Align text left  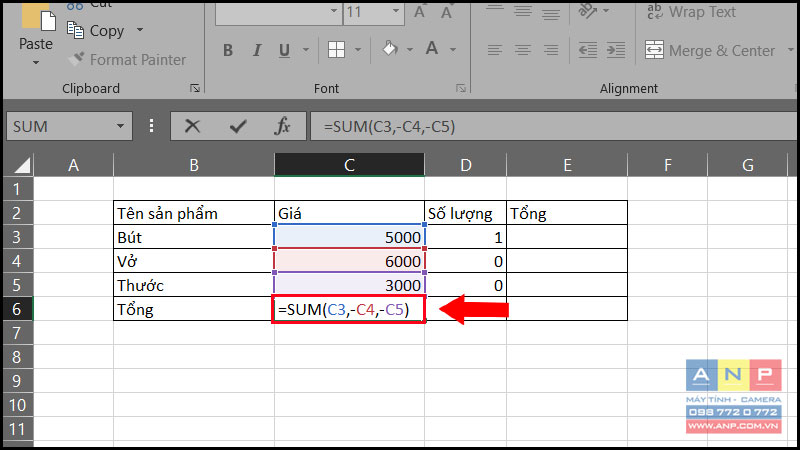point(494,50)
